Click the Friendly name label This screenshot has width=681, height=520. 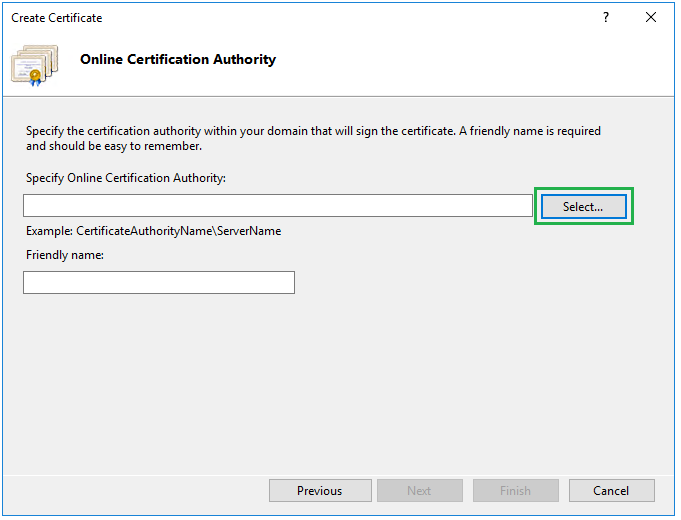tap(65, 255)
